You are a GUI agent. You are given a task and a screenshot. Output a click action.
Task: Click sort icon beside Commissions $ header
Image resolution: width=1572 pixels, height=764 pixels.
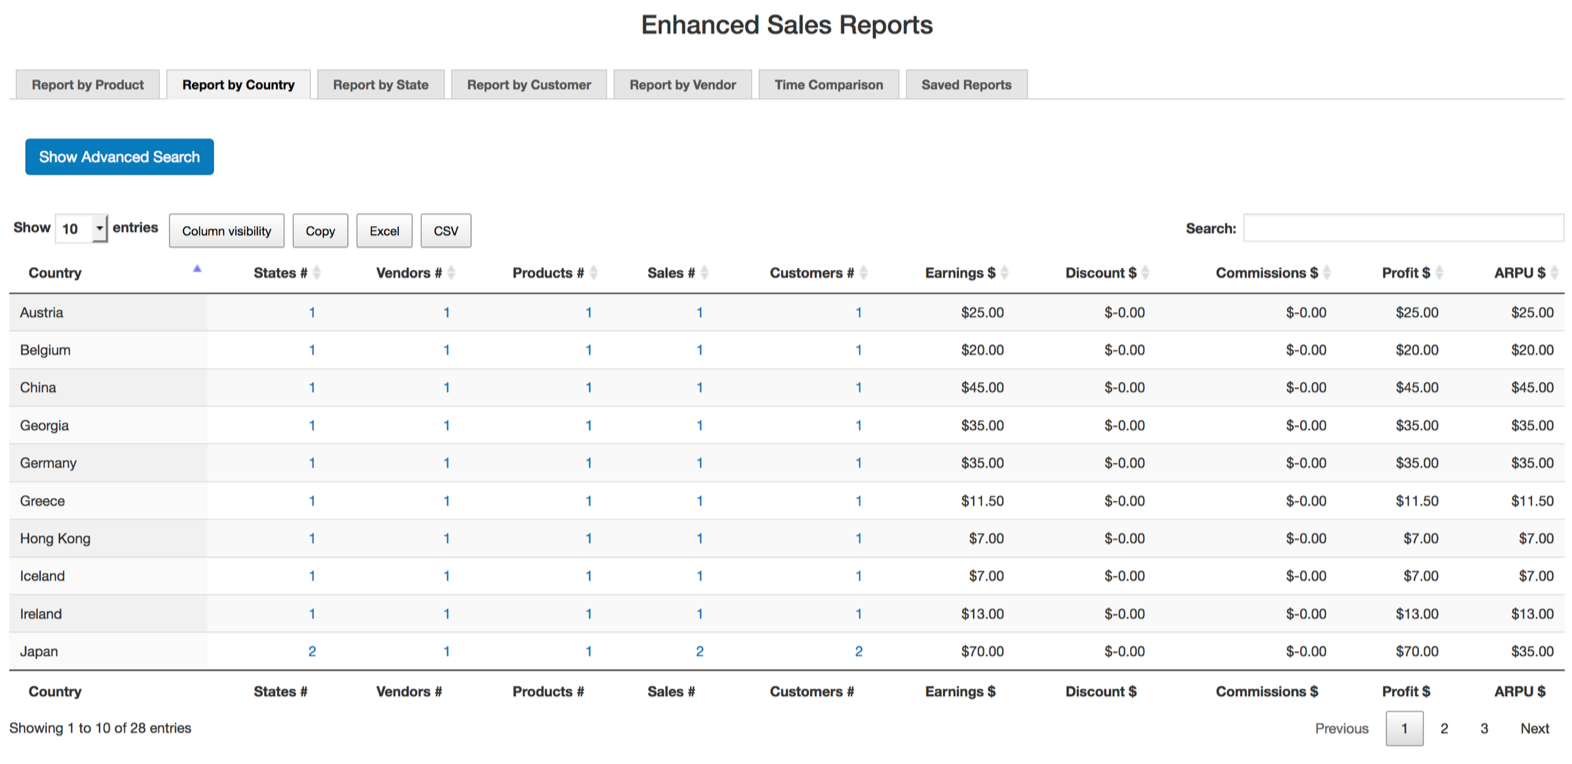click(1328, 273)
